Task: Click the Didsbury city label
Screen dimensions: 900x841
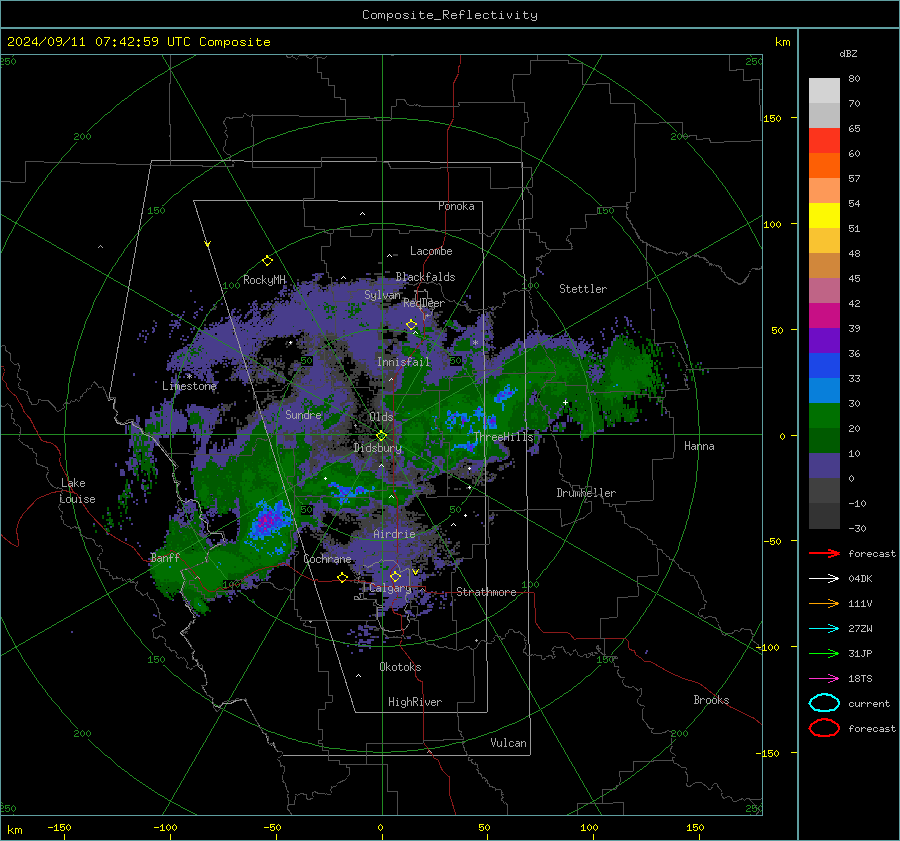Action: coord(378,448)
